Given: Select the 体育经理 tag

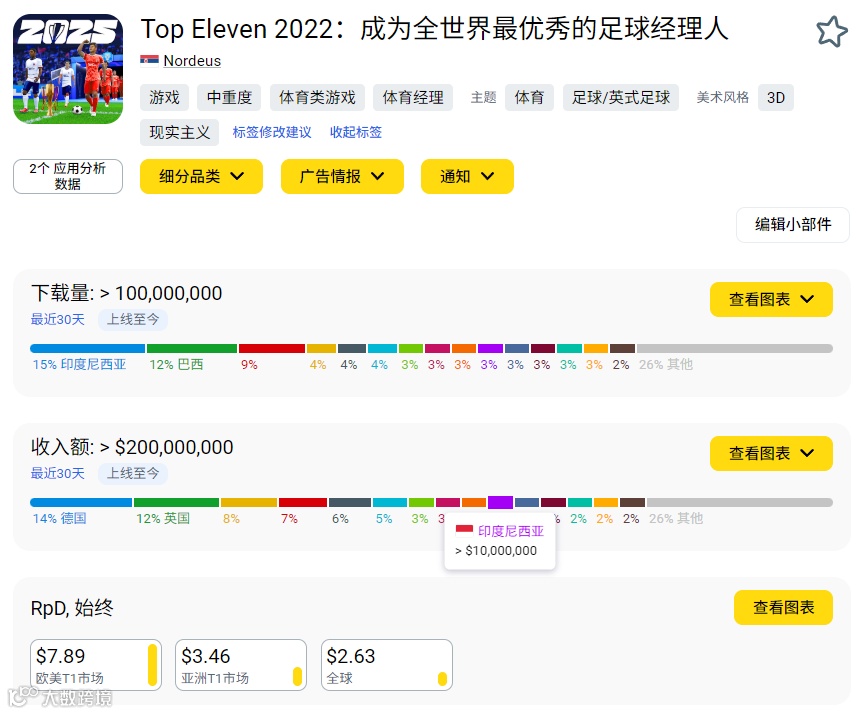Looking at the screenshot, I should pos(413,97).
